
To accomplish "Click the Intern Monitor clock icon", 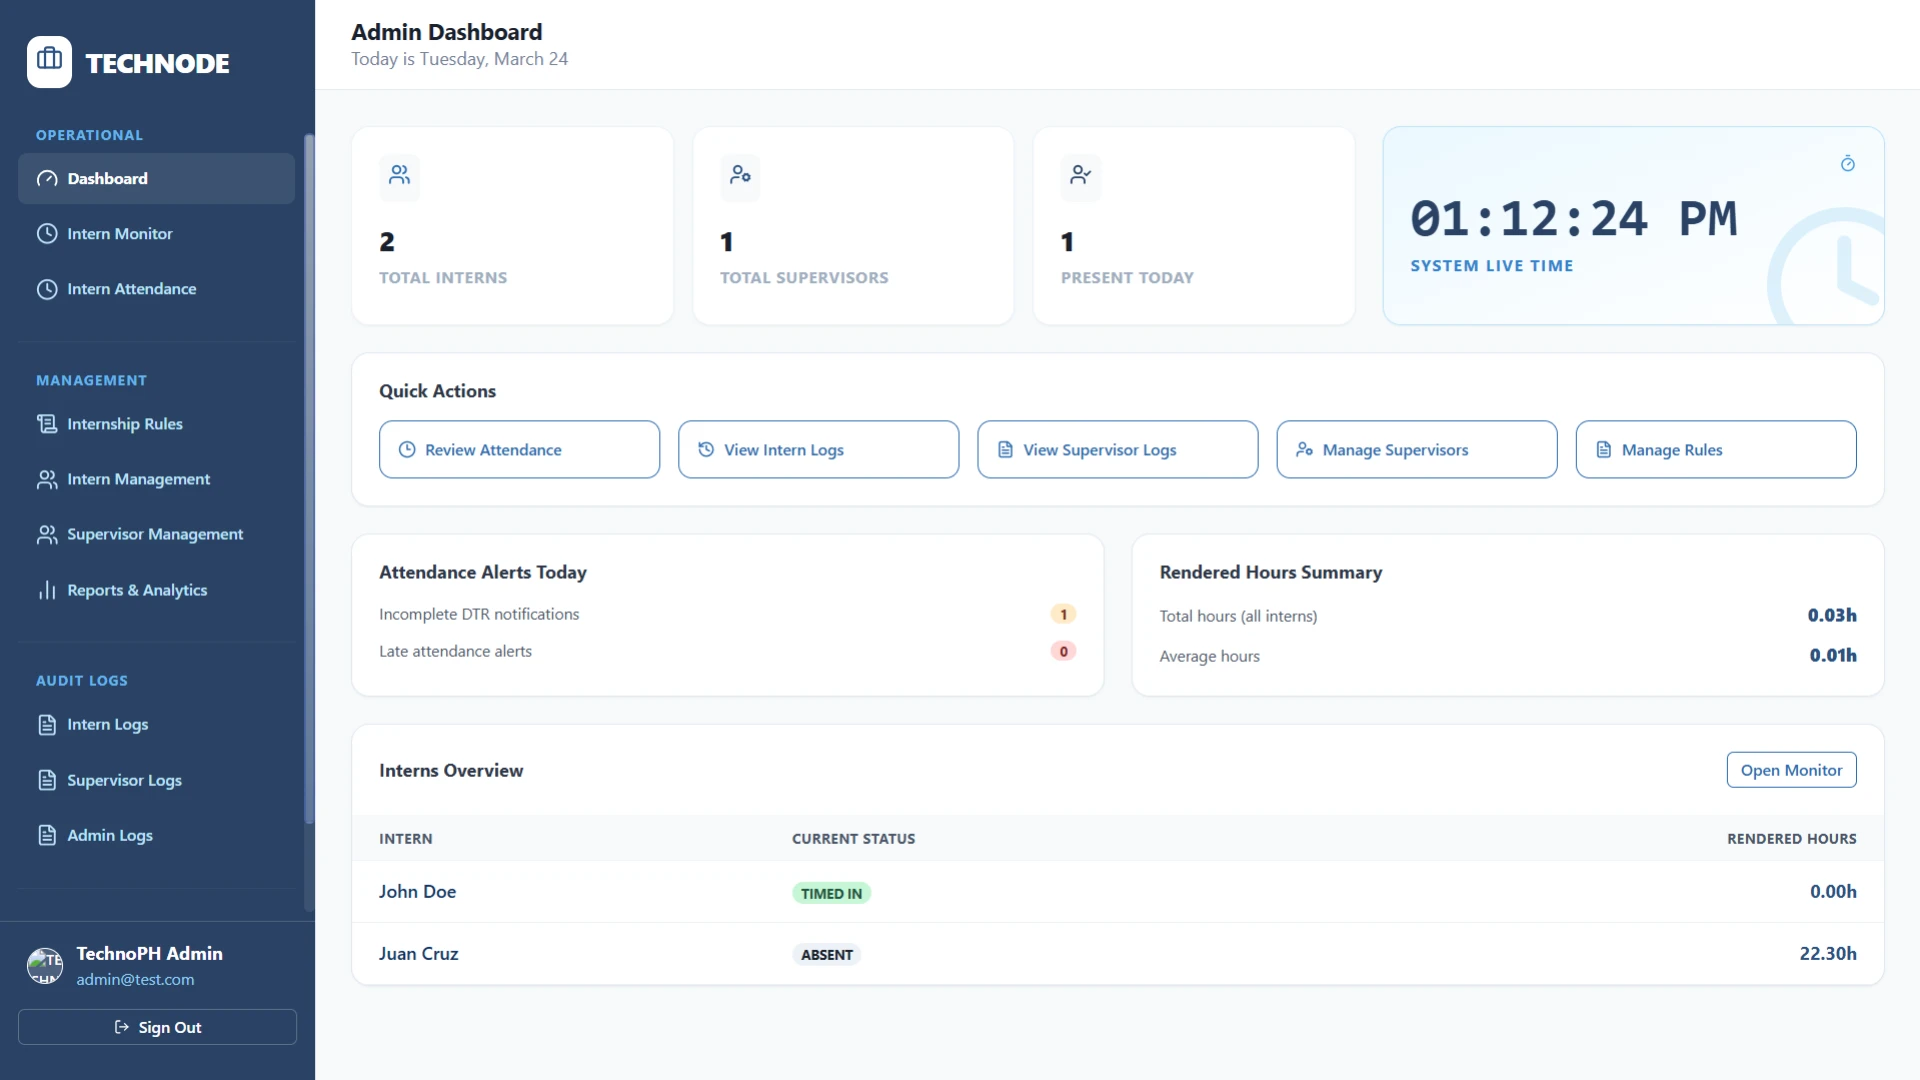I will (x=47, y=234).
